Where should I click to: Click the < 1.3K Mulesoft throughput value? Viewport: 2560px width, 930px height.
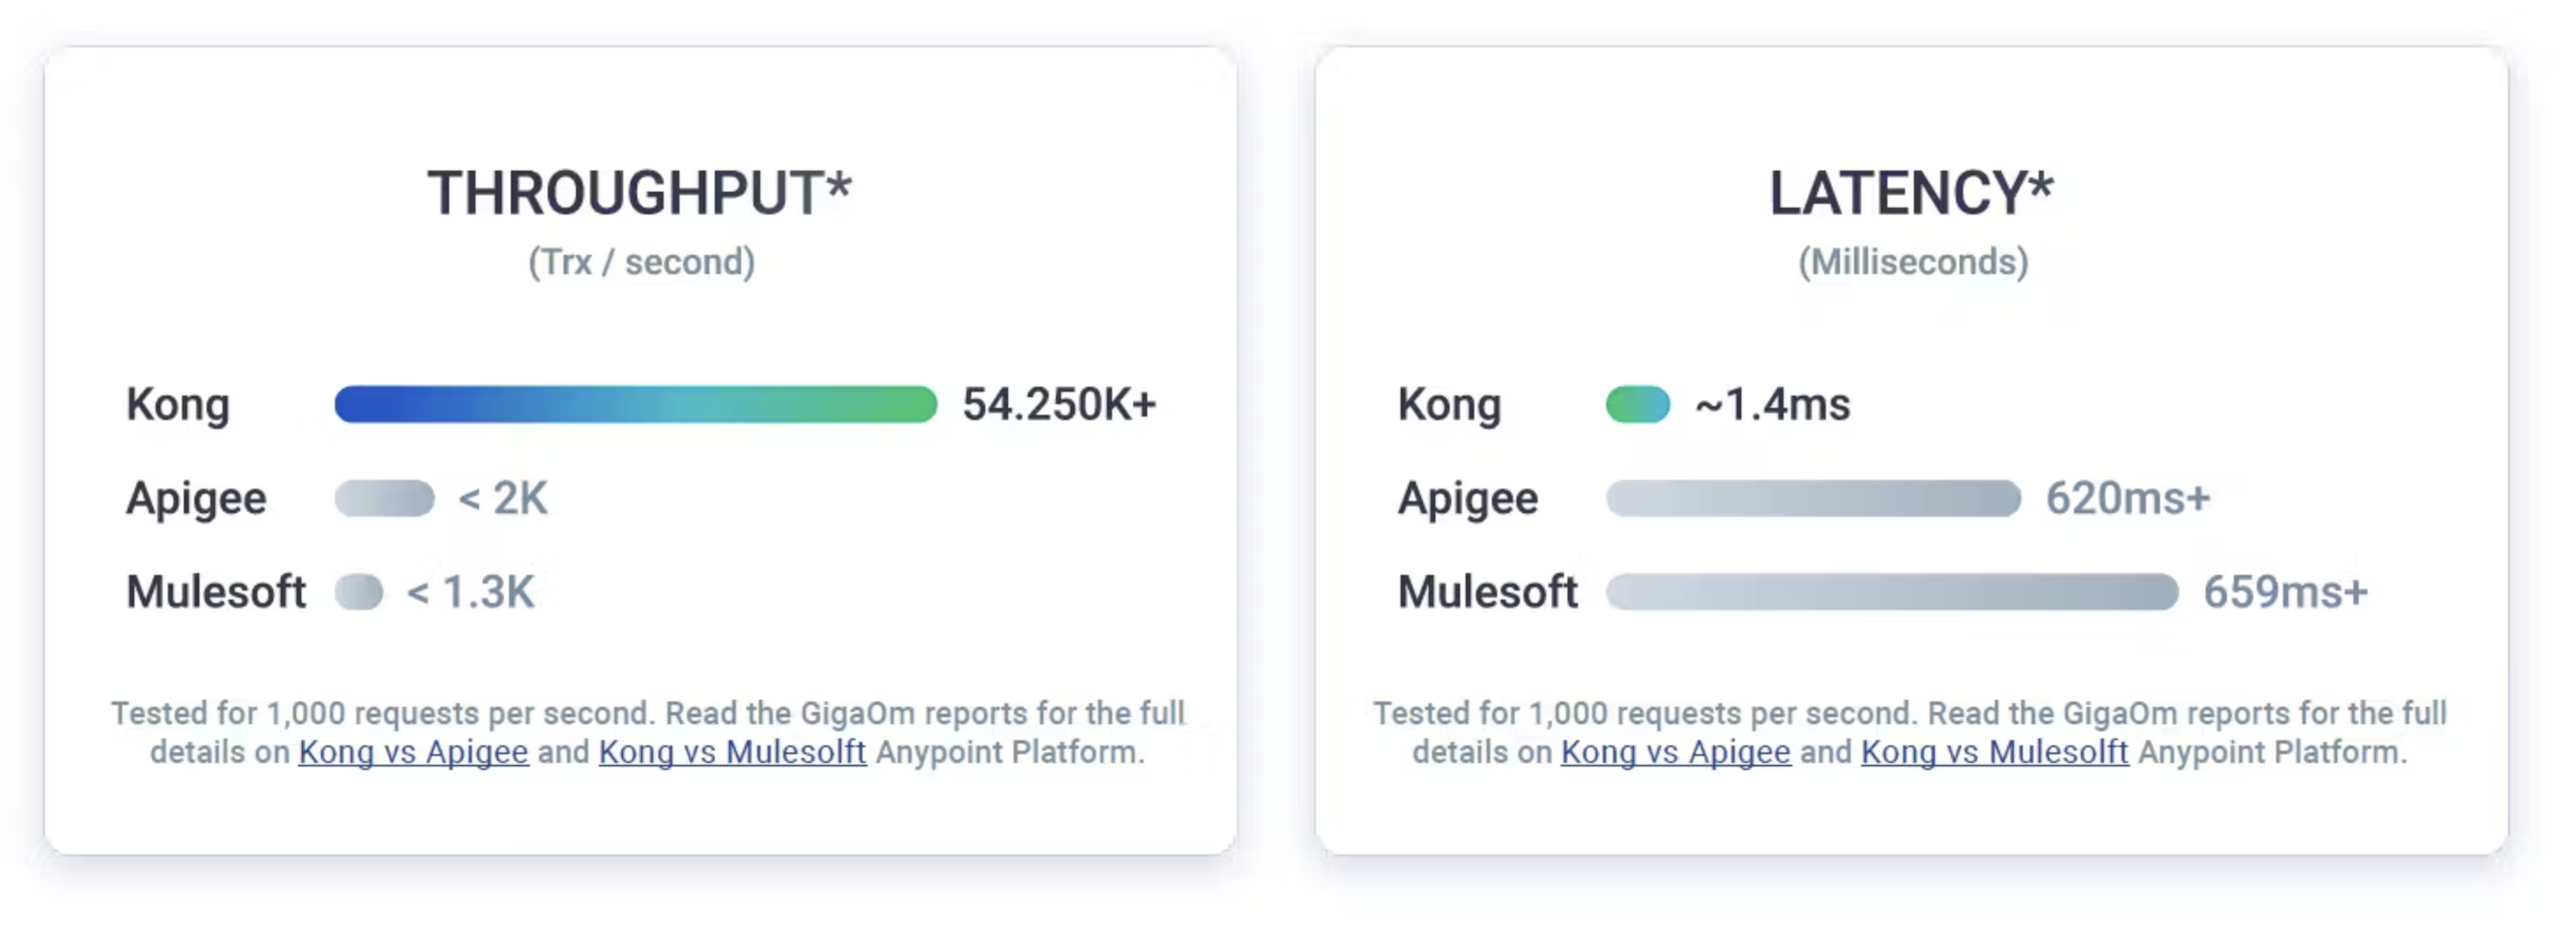[x=470, y=592]
